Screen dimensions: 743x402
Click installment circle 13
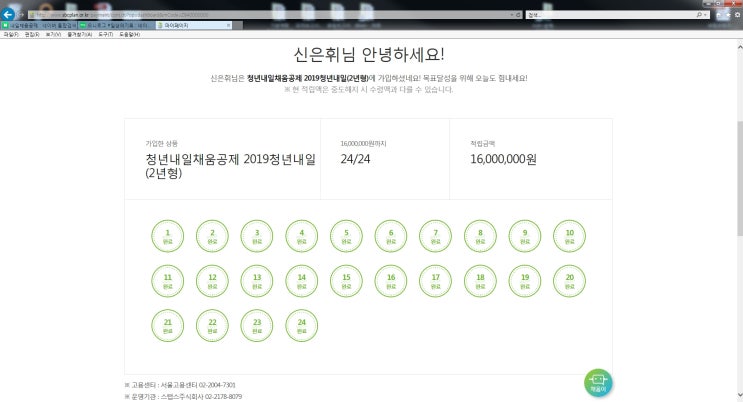pyautogui.click(x=257, y=281)
